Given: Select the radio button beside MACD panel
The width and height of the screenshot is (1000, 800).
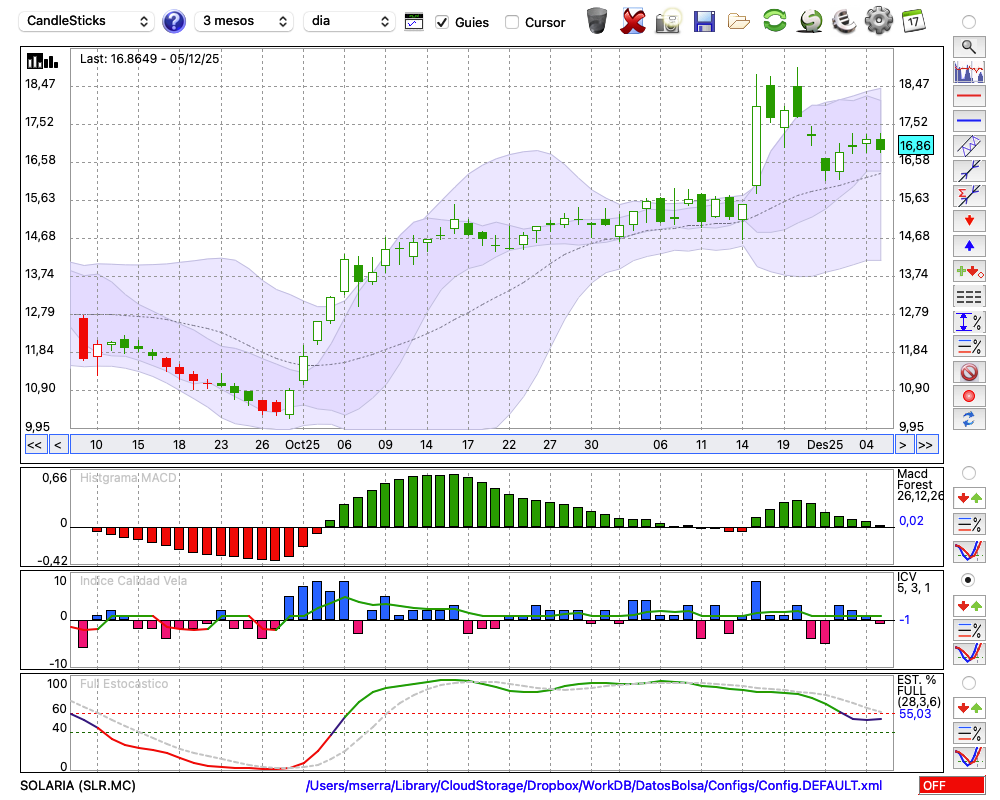Looking at the screenshot, I should pyautogui.click(x=968, y=472).
